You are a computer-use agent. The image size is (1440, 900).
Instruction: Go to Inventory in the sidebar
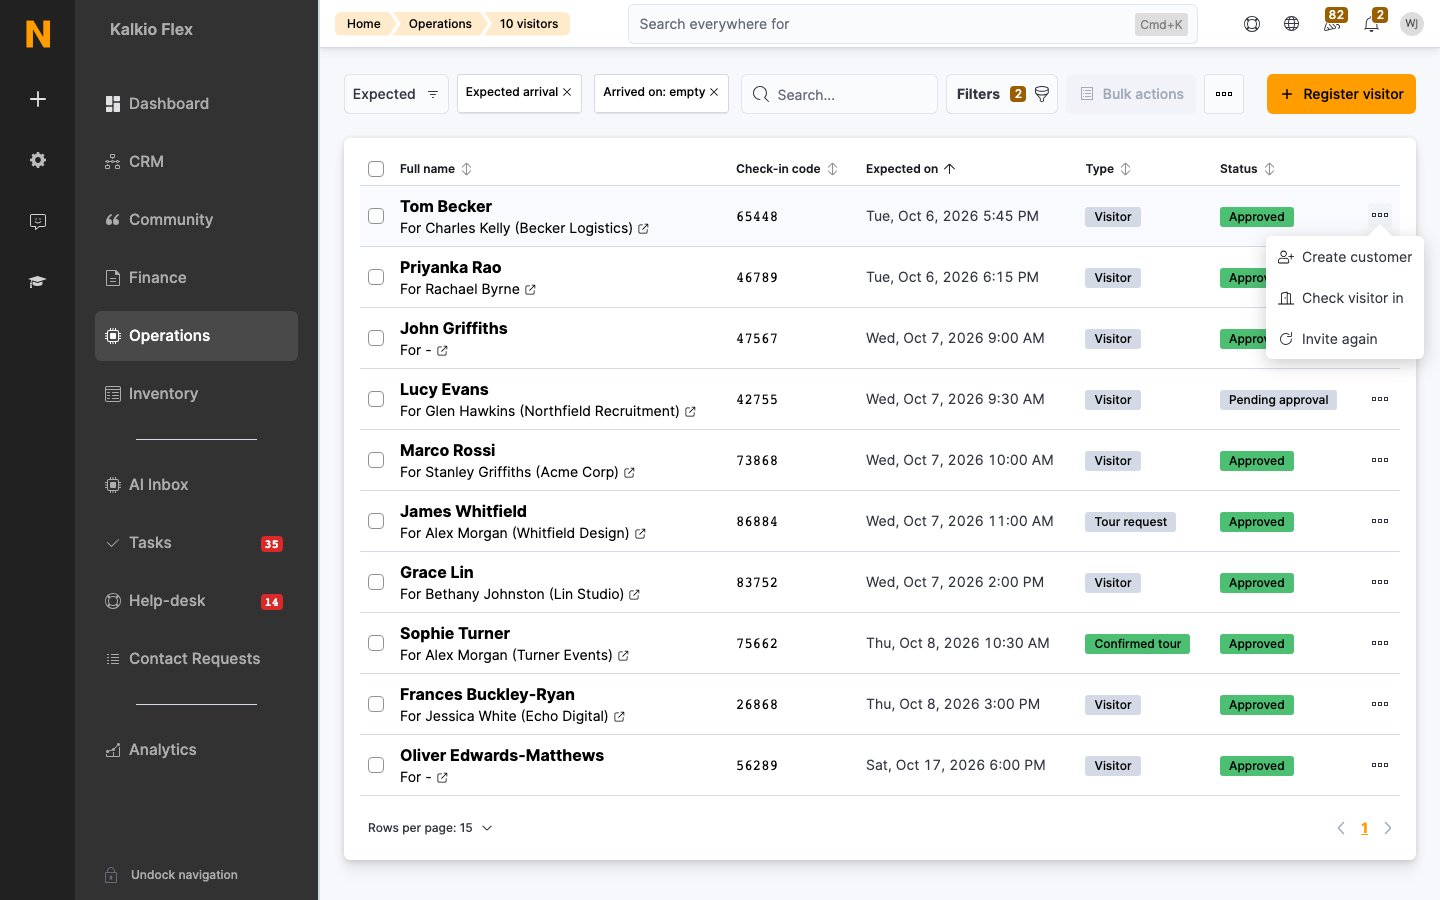tap(196, 394)
